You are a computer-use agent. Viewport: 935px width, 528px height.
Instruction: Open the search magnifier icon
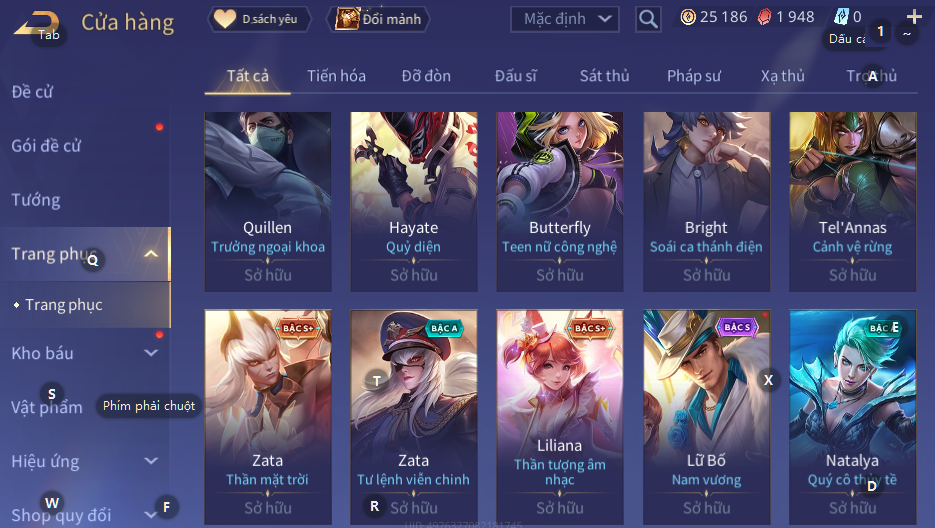[x=648, y=20]
